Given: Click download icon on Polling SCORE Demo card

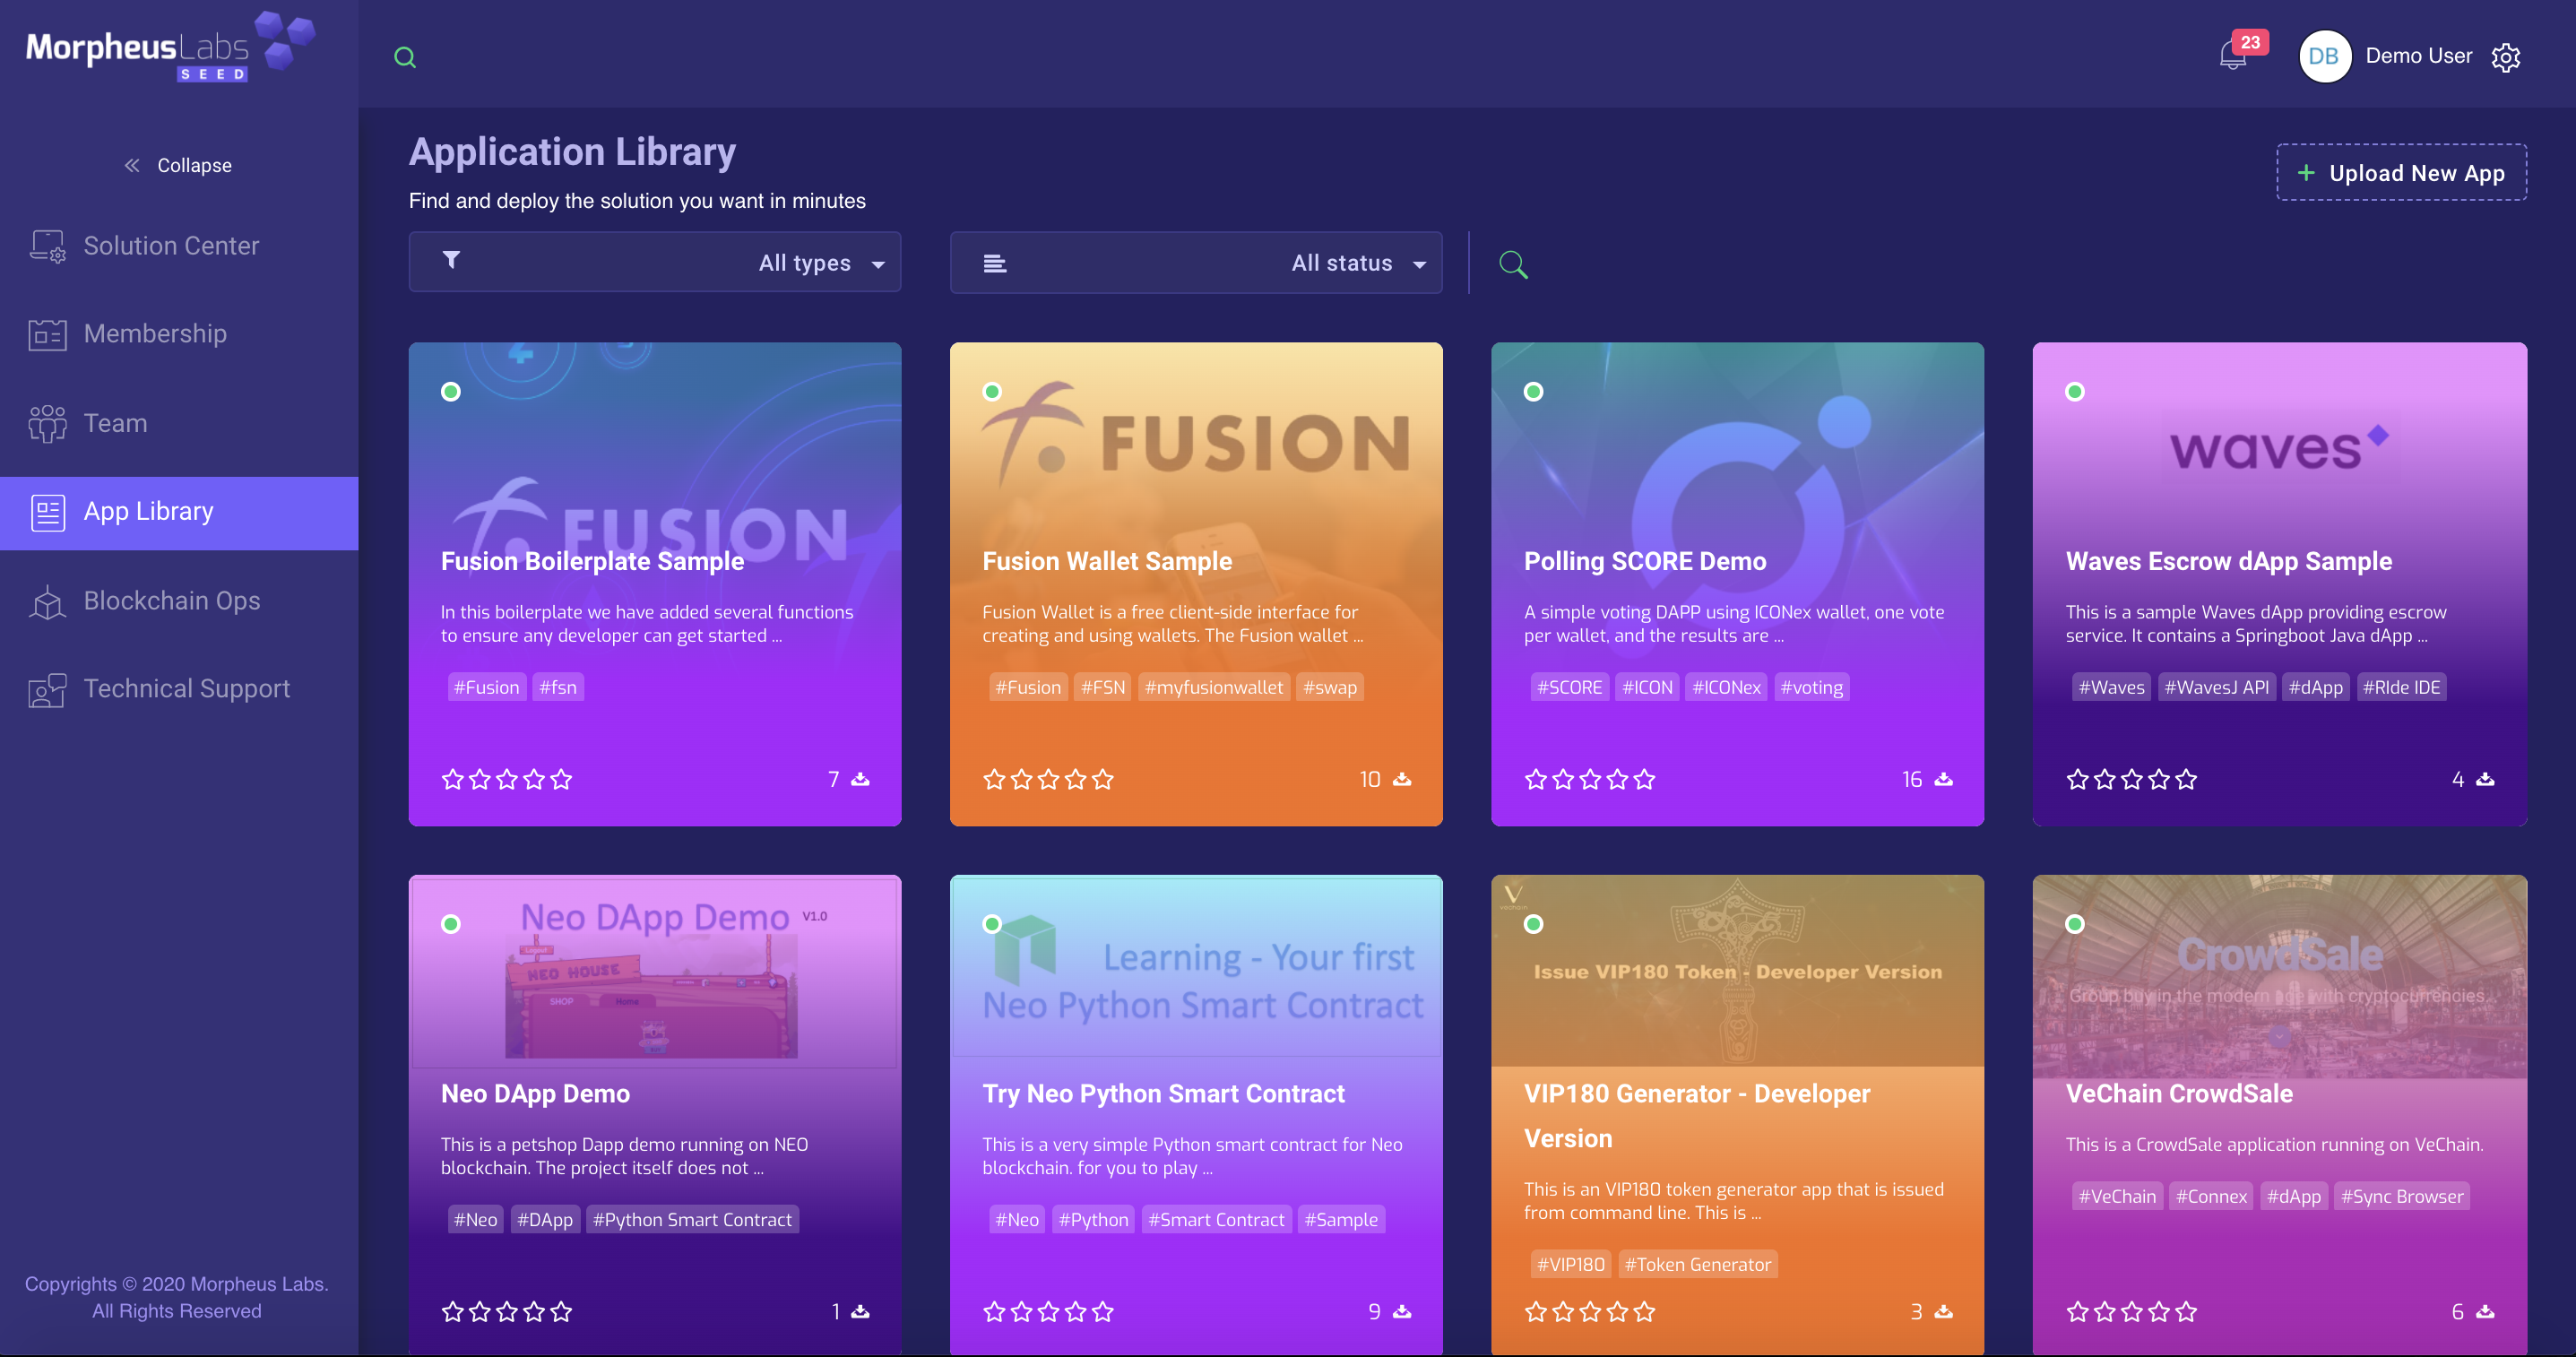Looking at the screenshot, I should pos(1943,779).
